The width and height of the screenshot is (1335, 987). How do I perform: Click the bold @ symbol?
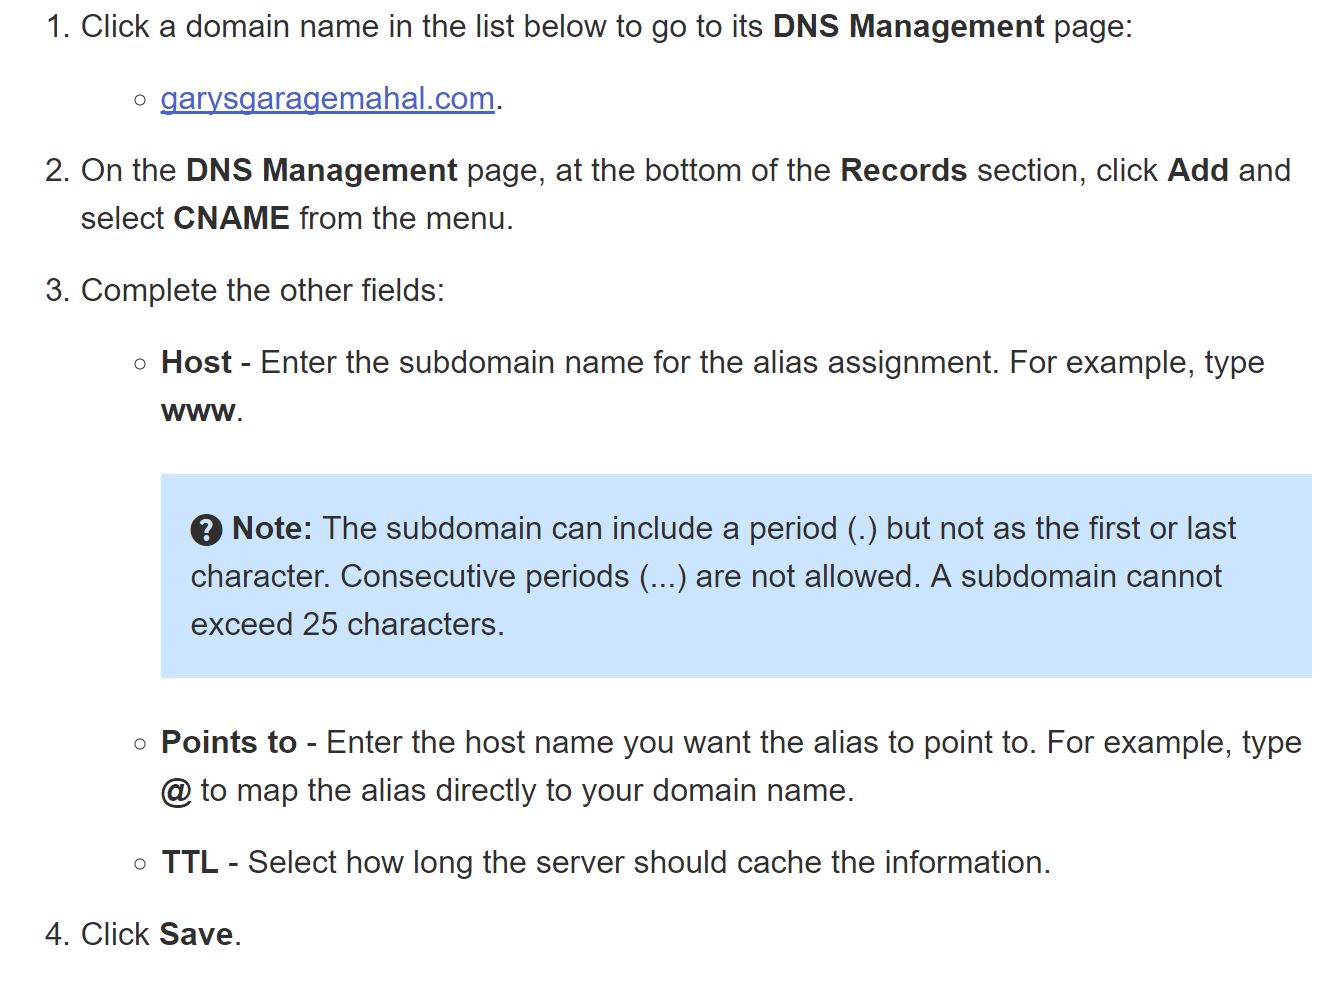click(x=176, y=791)
